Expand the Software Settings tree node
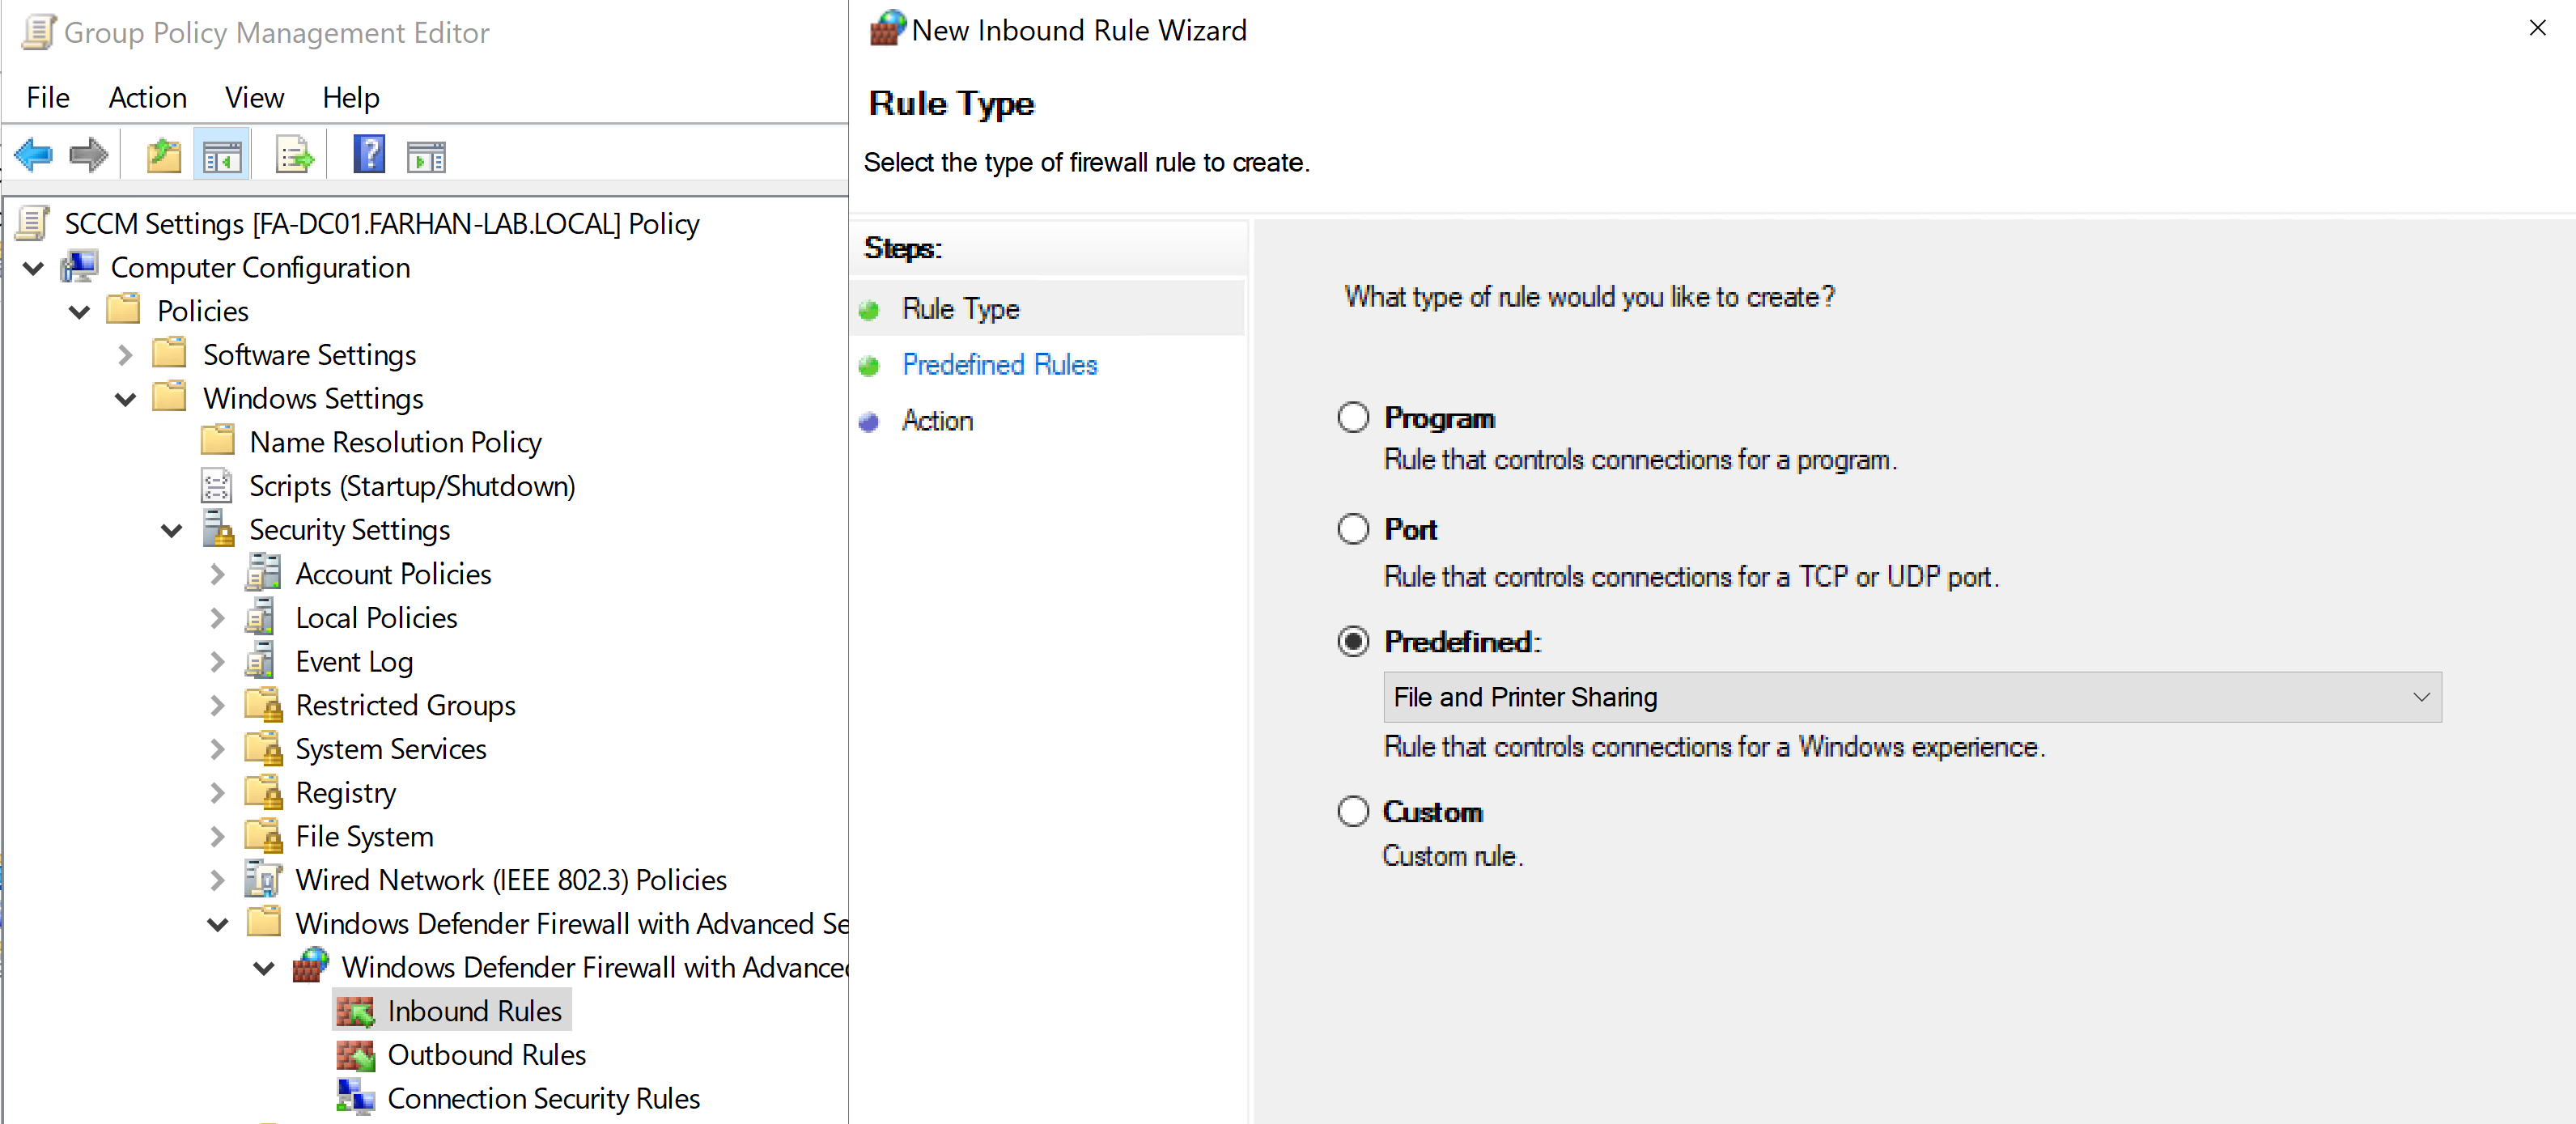 coord(125,355)
